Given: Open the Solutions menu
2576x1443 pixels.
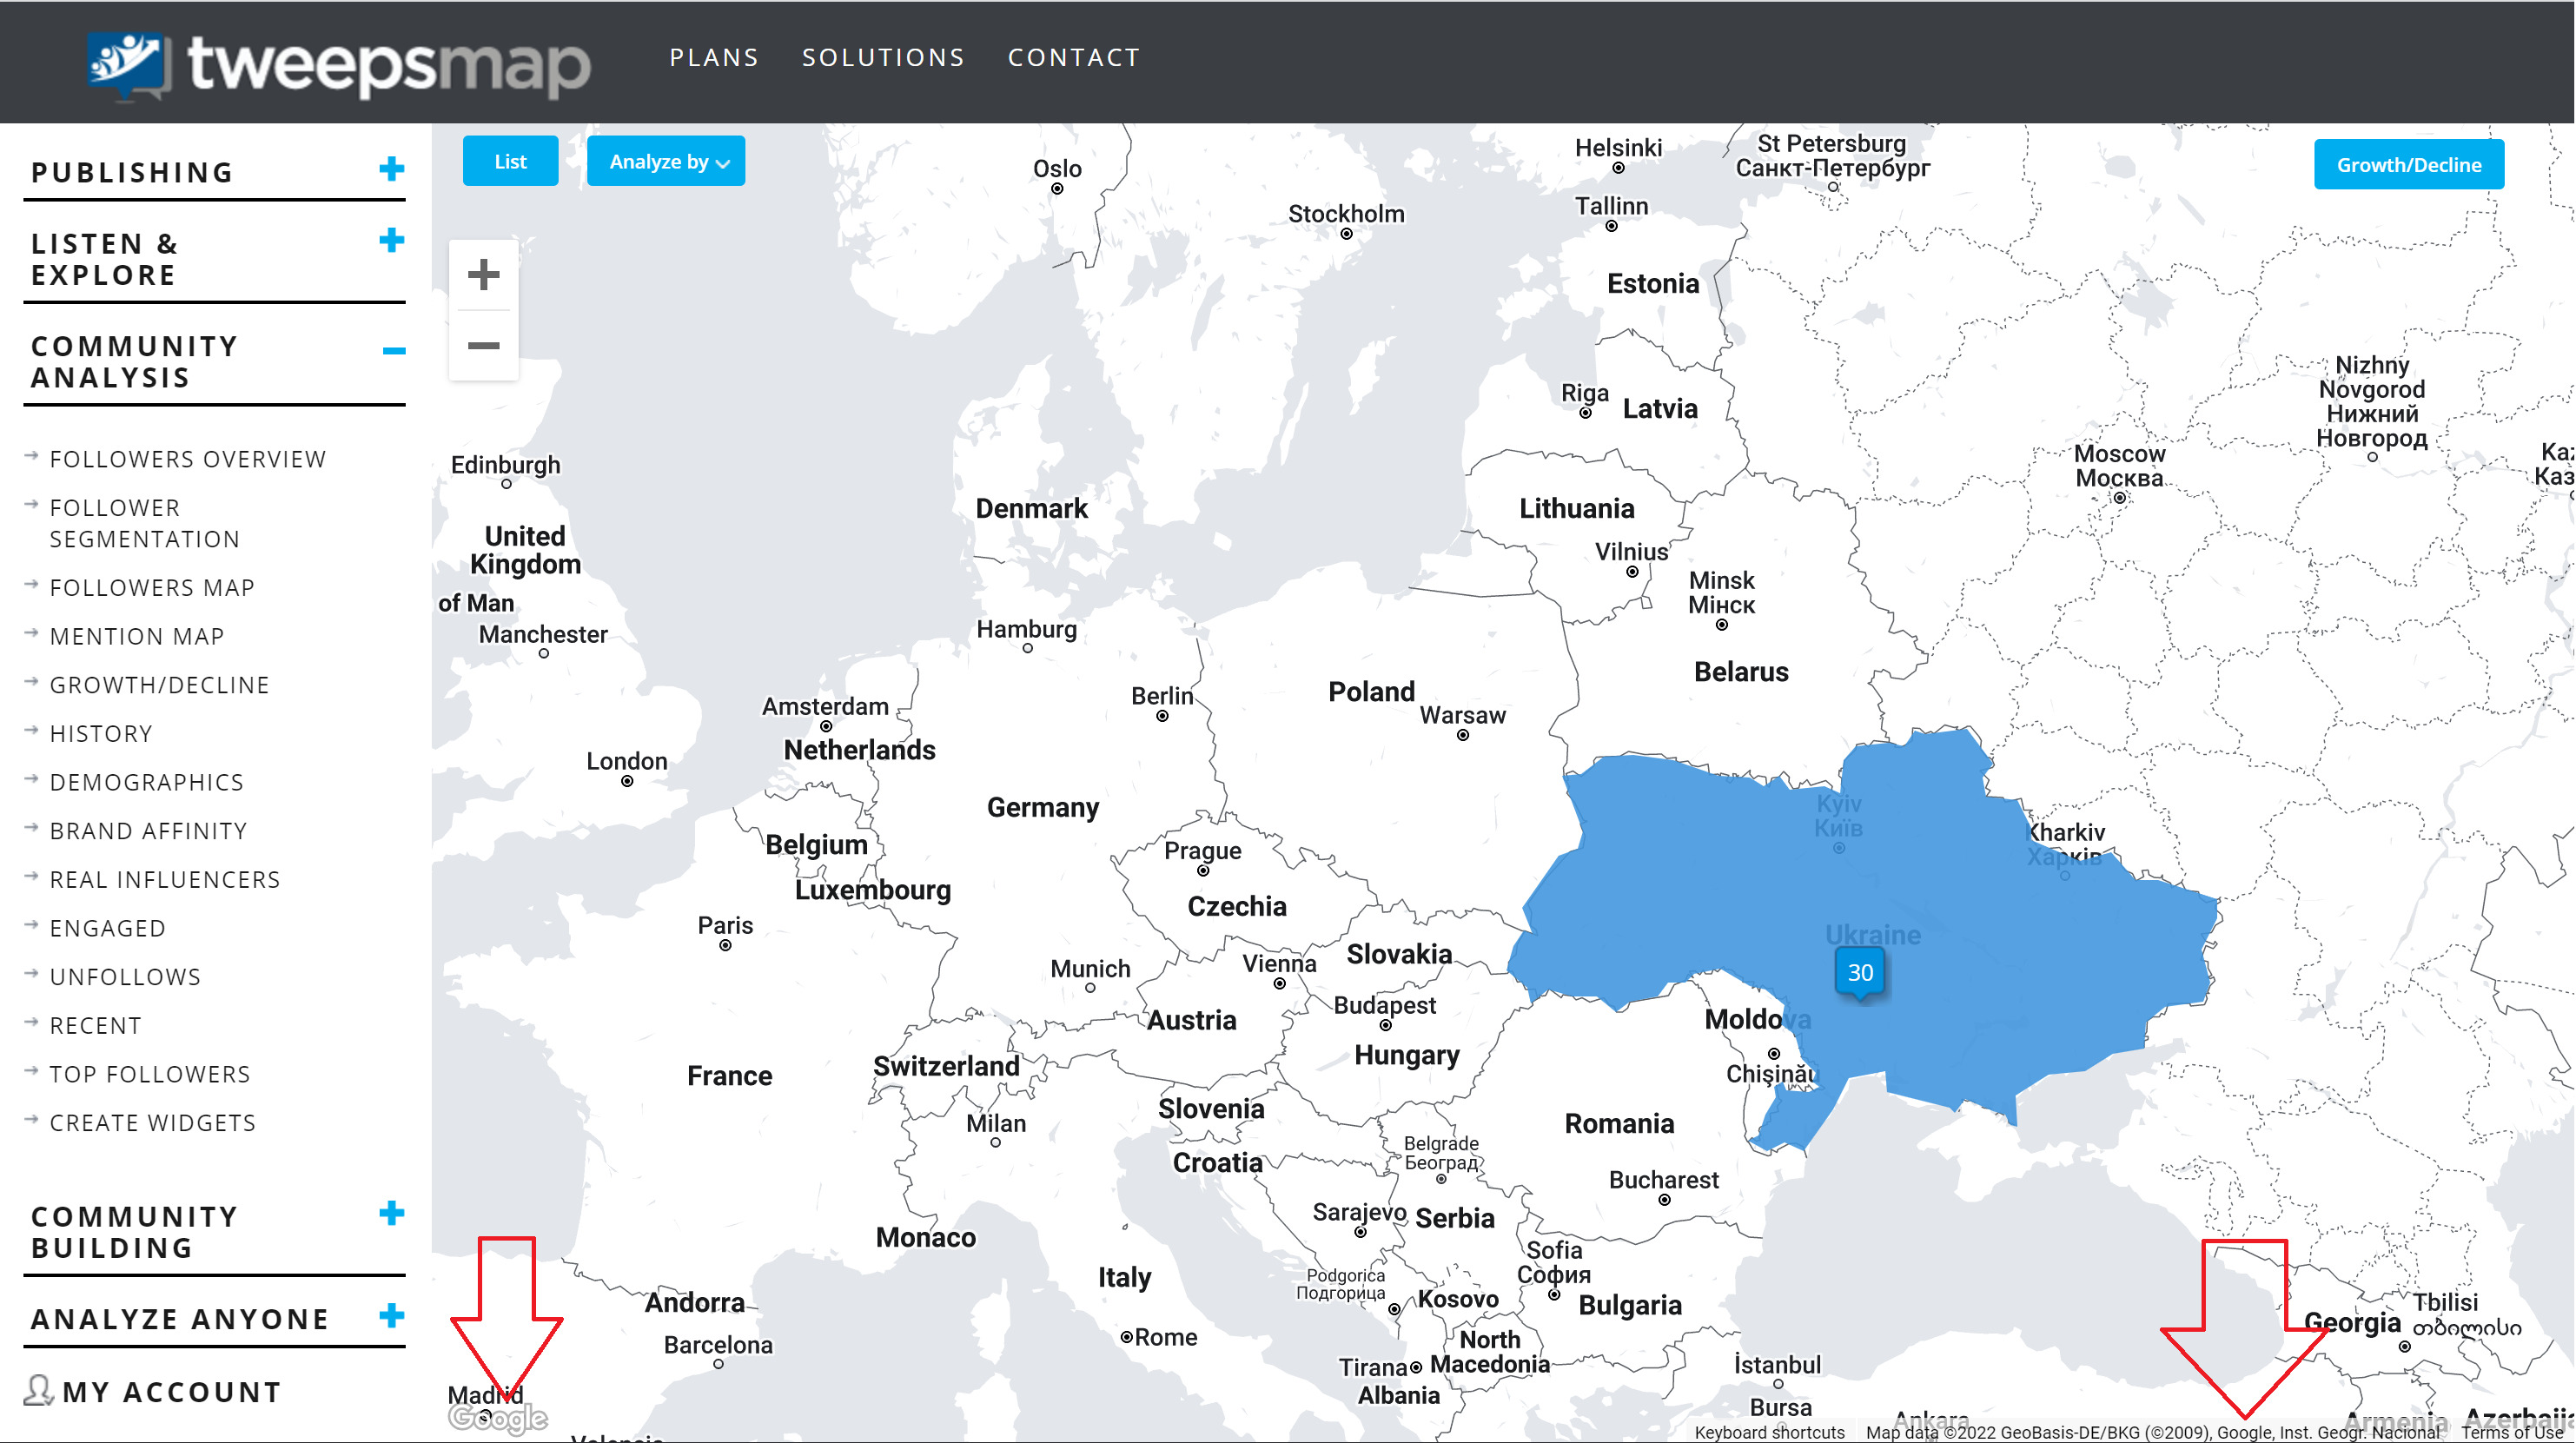Looking at the screenshot, I should point(883,57).
